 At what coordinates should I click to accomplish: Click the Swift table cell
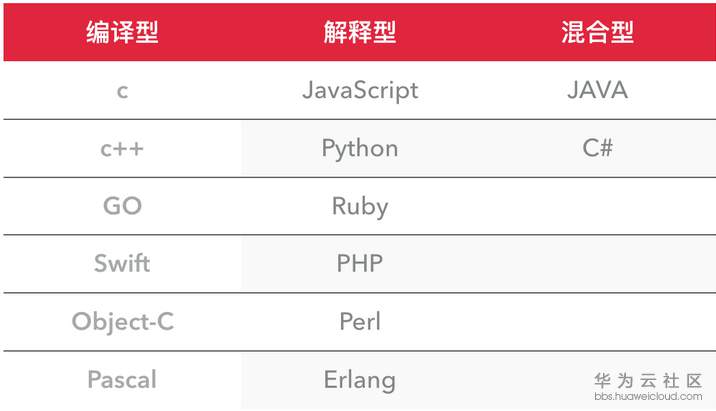122,265
